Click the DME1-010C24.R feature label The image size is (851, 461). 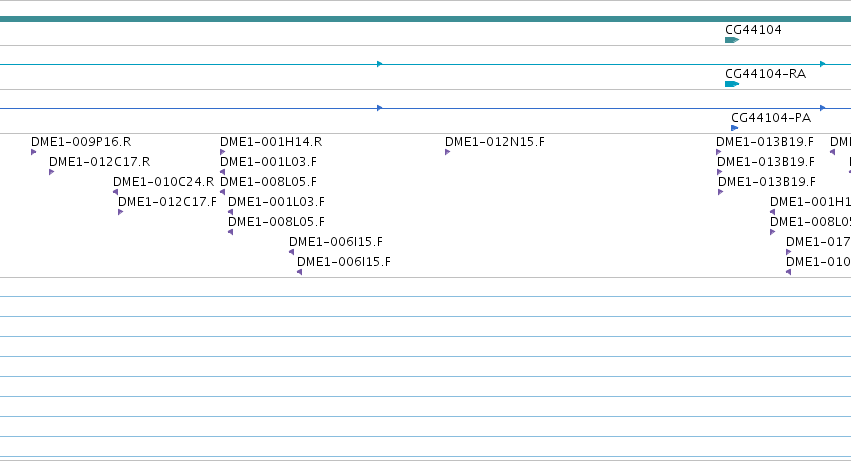(x=163, y=182)
